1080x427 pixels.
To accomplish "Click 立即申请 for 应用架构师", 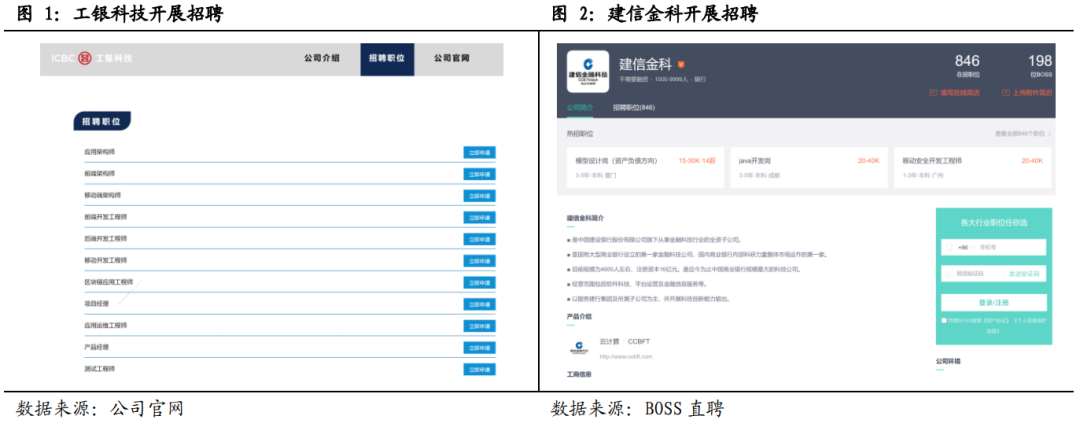I will click(x=479, y=153).
